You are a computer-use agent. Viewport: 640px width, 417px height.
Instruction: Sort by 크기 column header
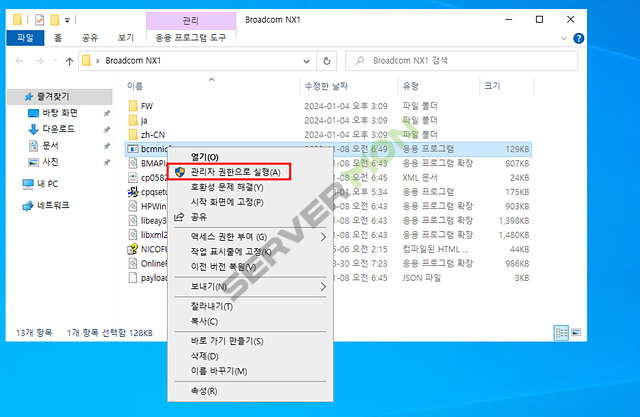tap(492, 86)
